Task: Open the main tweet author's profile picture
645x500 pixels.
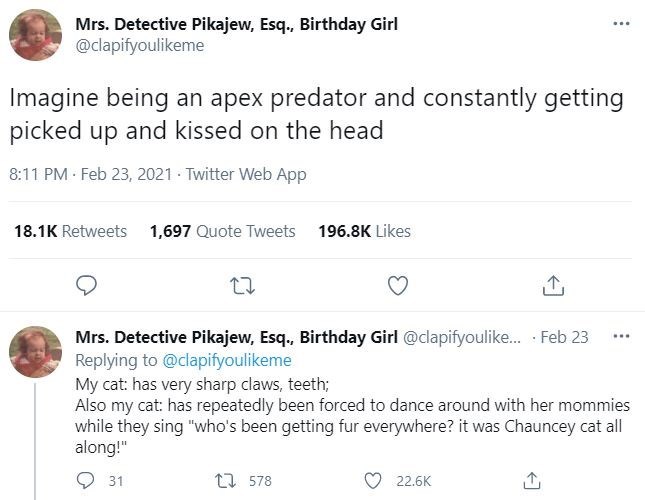Action: coord(35,35)
